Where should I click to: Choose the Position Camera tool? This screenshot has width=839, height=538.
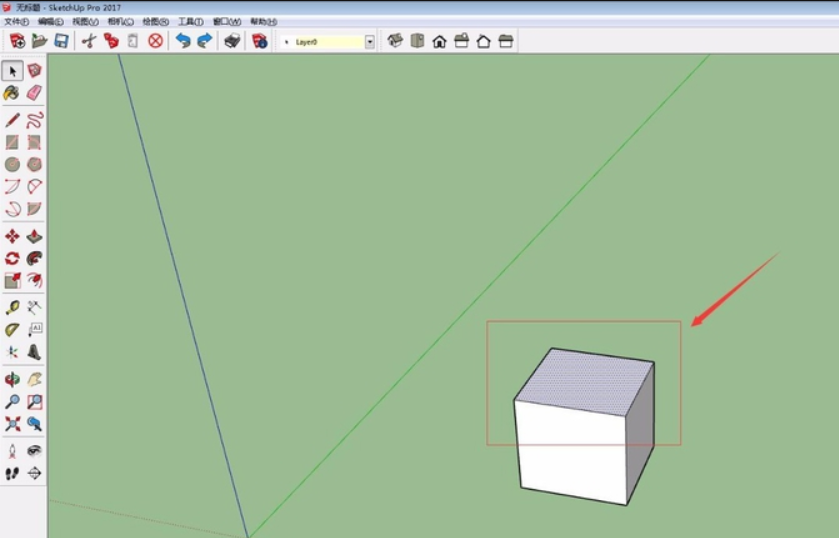pos(12,451)
